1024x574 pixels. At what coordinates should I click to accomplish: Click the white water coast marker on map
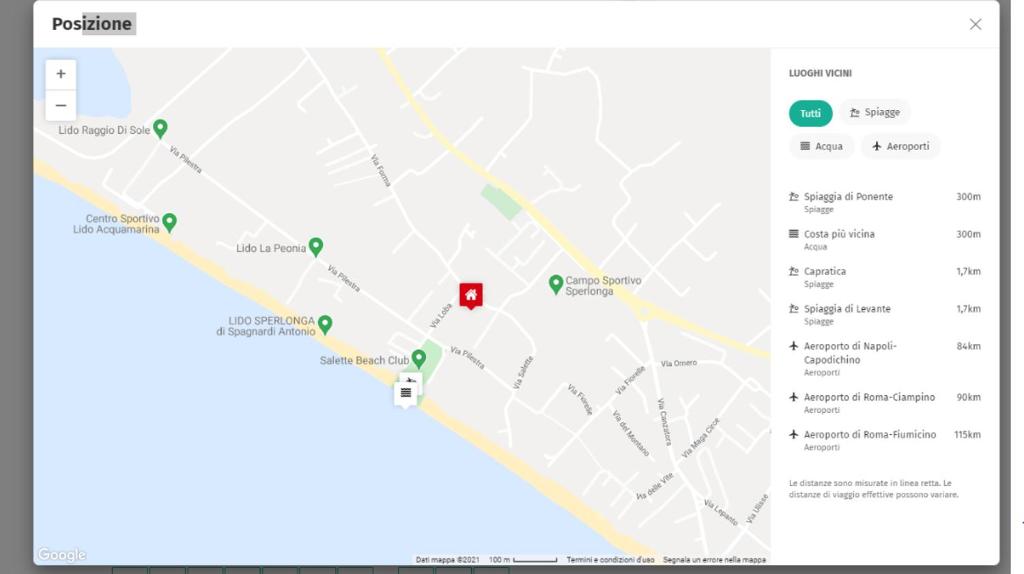(406, 393)
